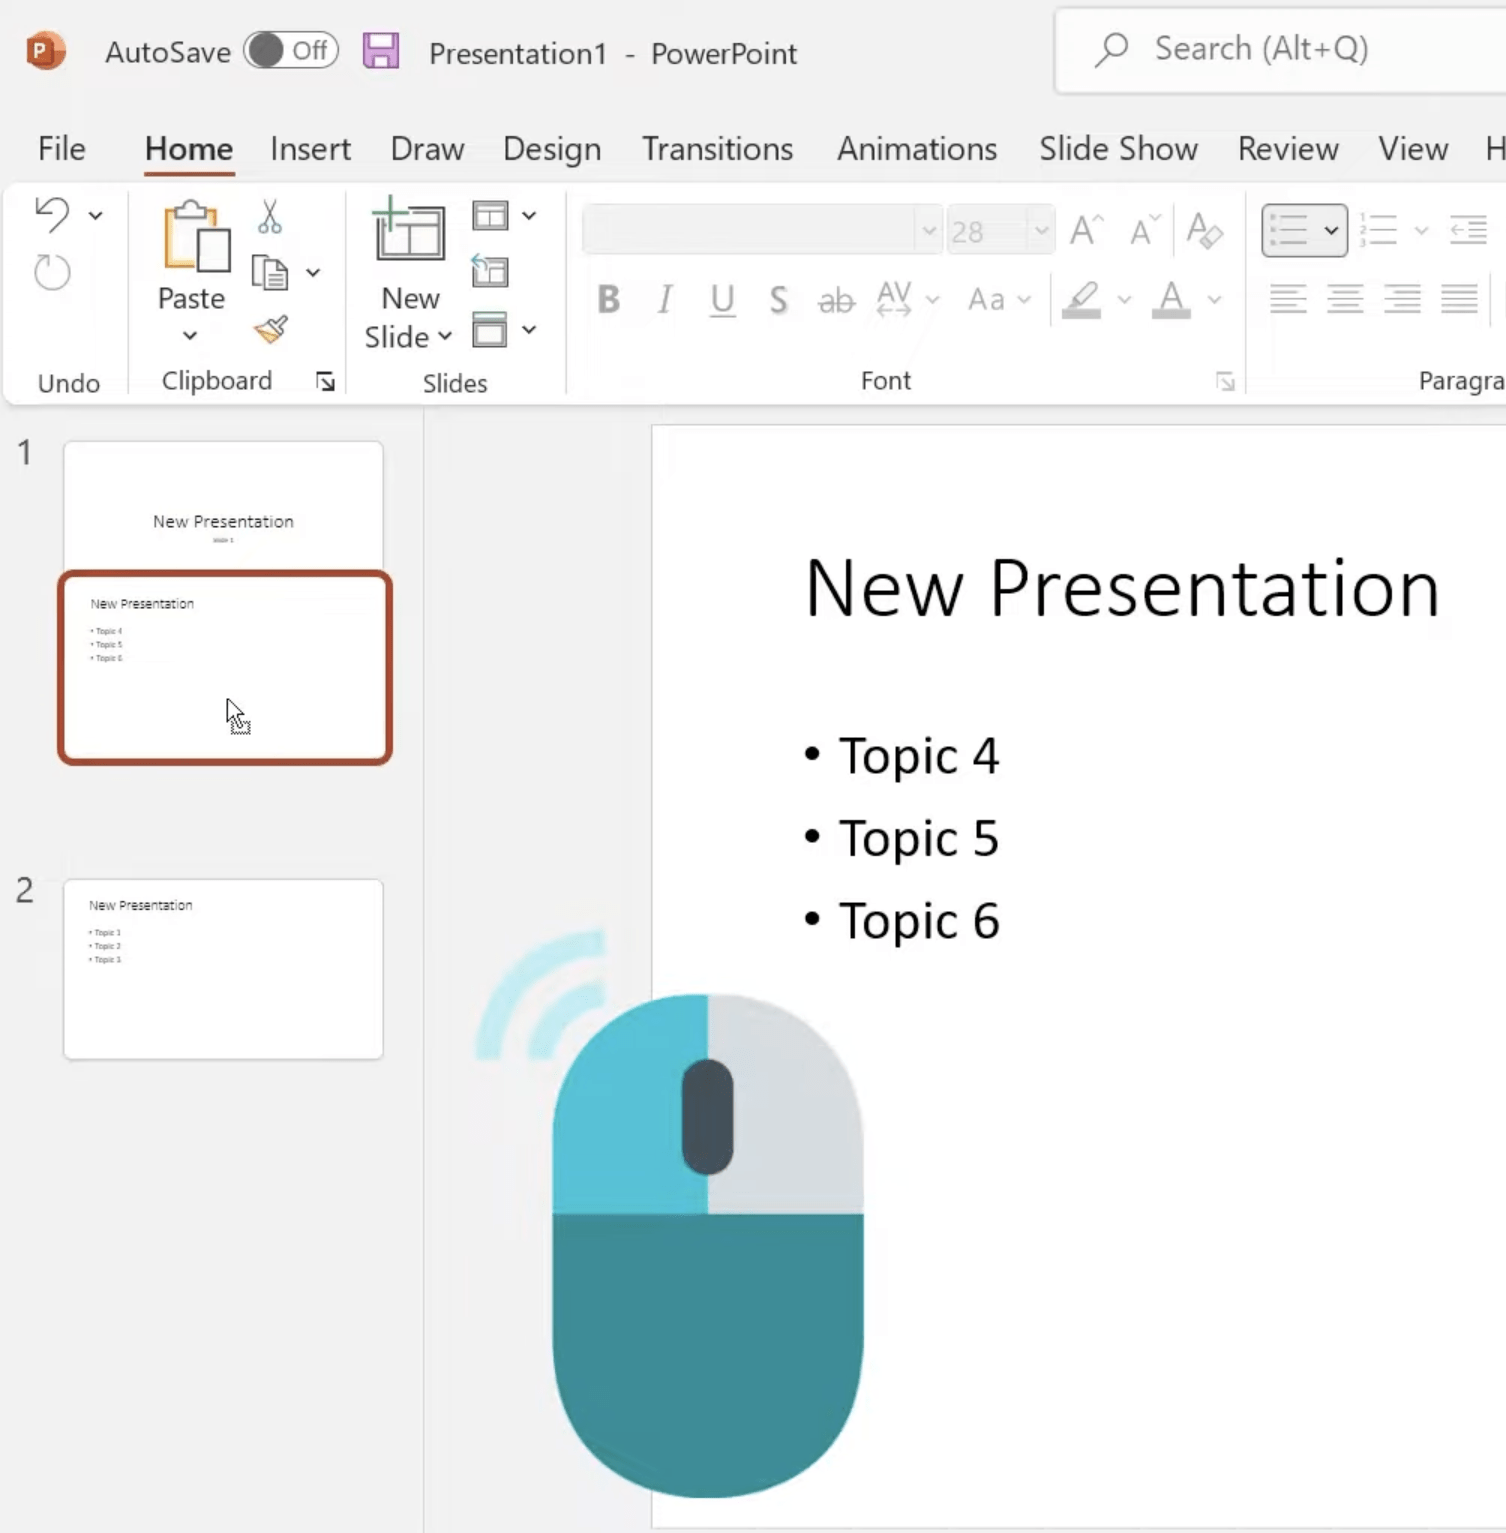The width and height of the screenshot is (1506, 1533).
Task: Click Decrease Font Size icon
Action: point(1144,231)
